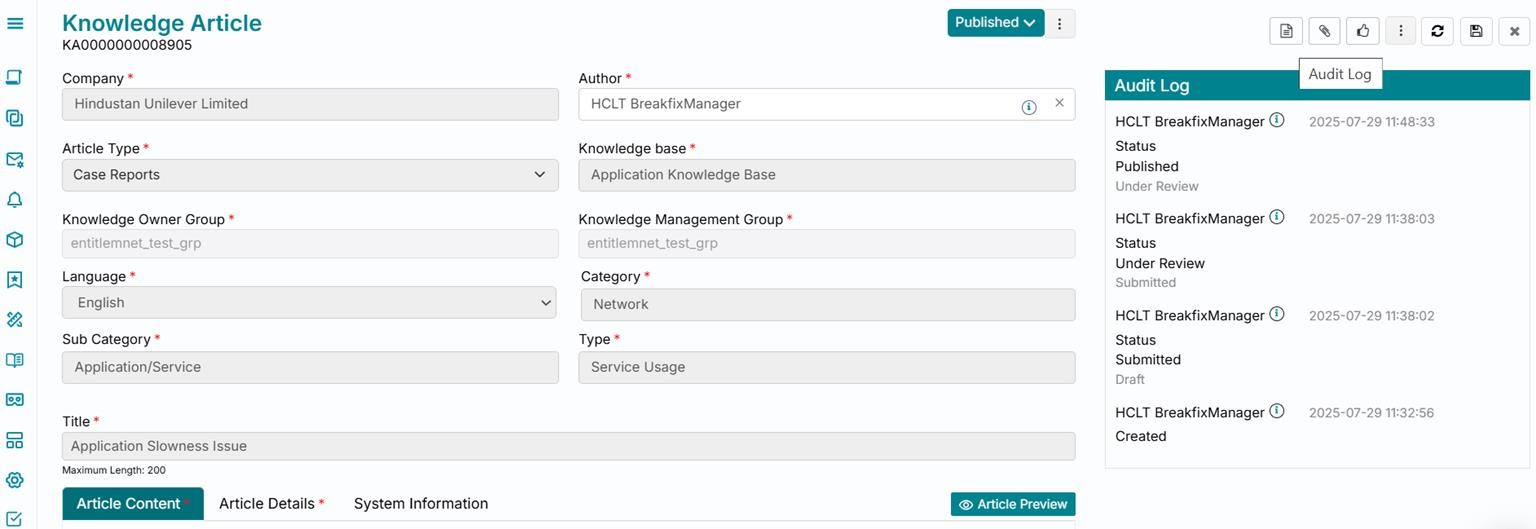This screenshot has width=1536, height=529.
Task: Close the article with the X icon
Action: point(1514,31)
